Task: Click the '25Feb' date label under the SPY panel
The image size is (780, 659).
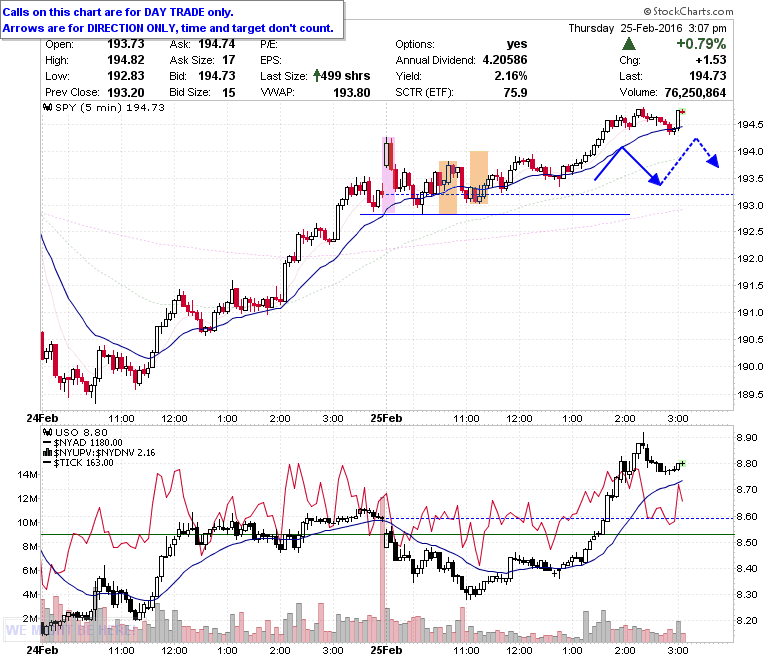Action: (x=386, y=418)
